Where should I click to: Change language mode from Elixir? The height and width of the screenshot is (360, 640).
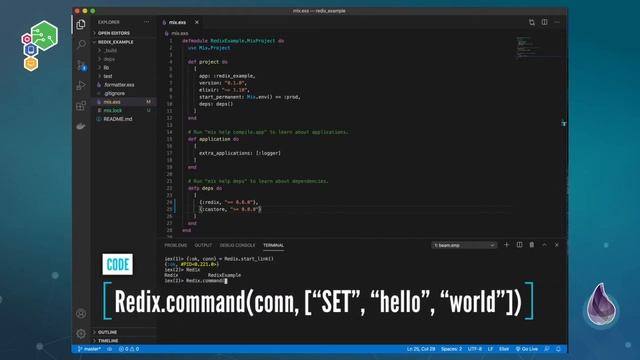pyautogui.click(x=504, y=349)
